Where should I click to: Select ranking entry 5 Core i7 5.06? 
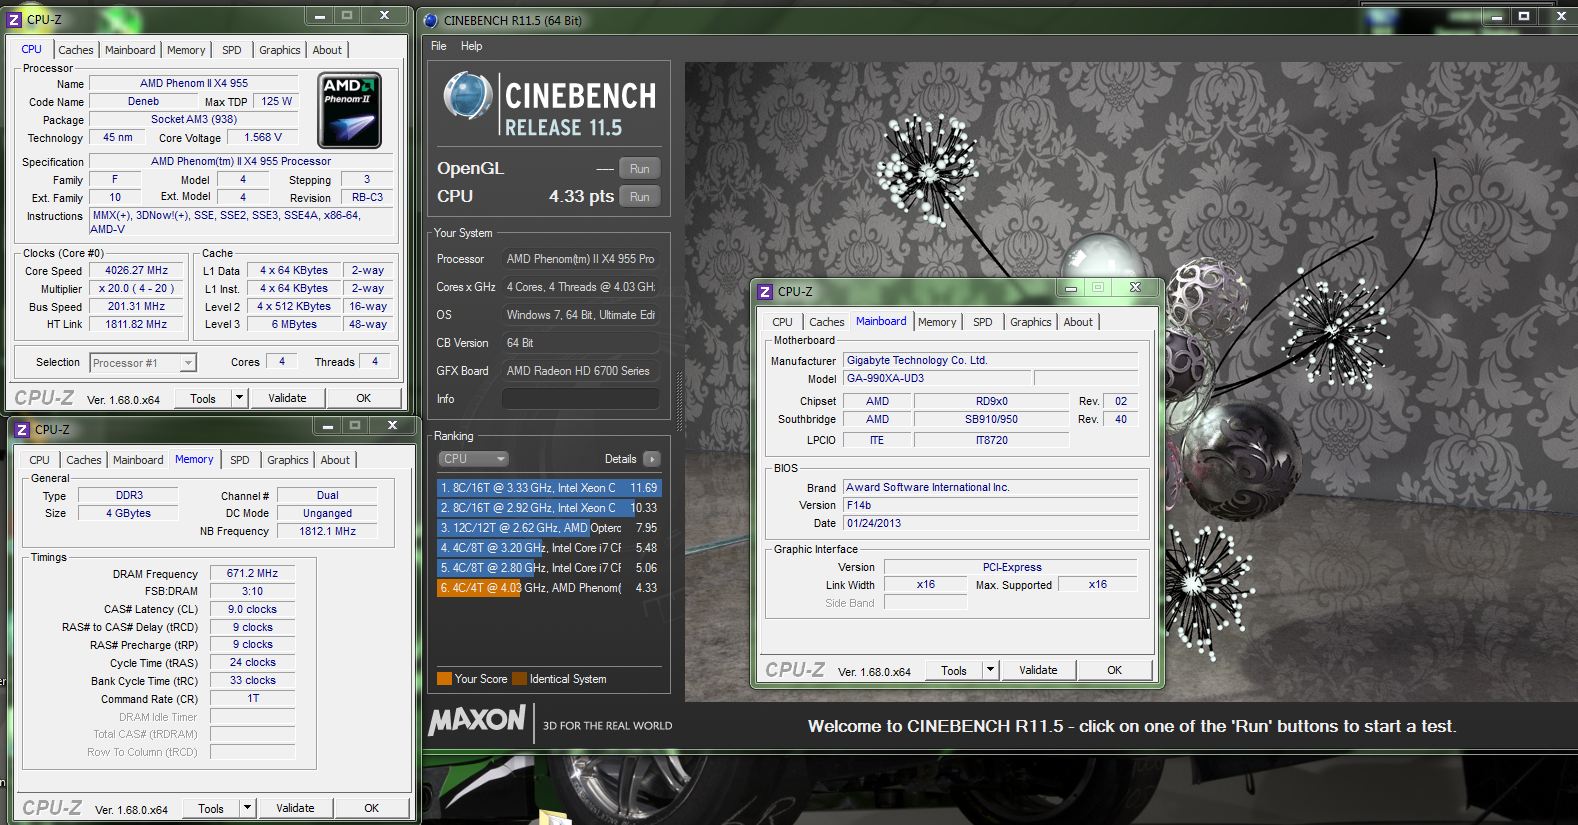[x=549, y=568]
